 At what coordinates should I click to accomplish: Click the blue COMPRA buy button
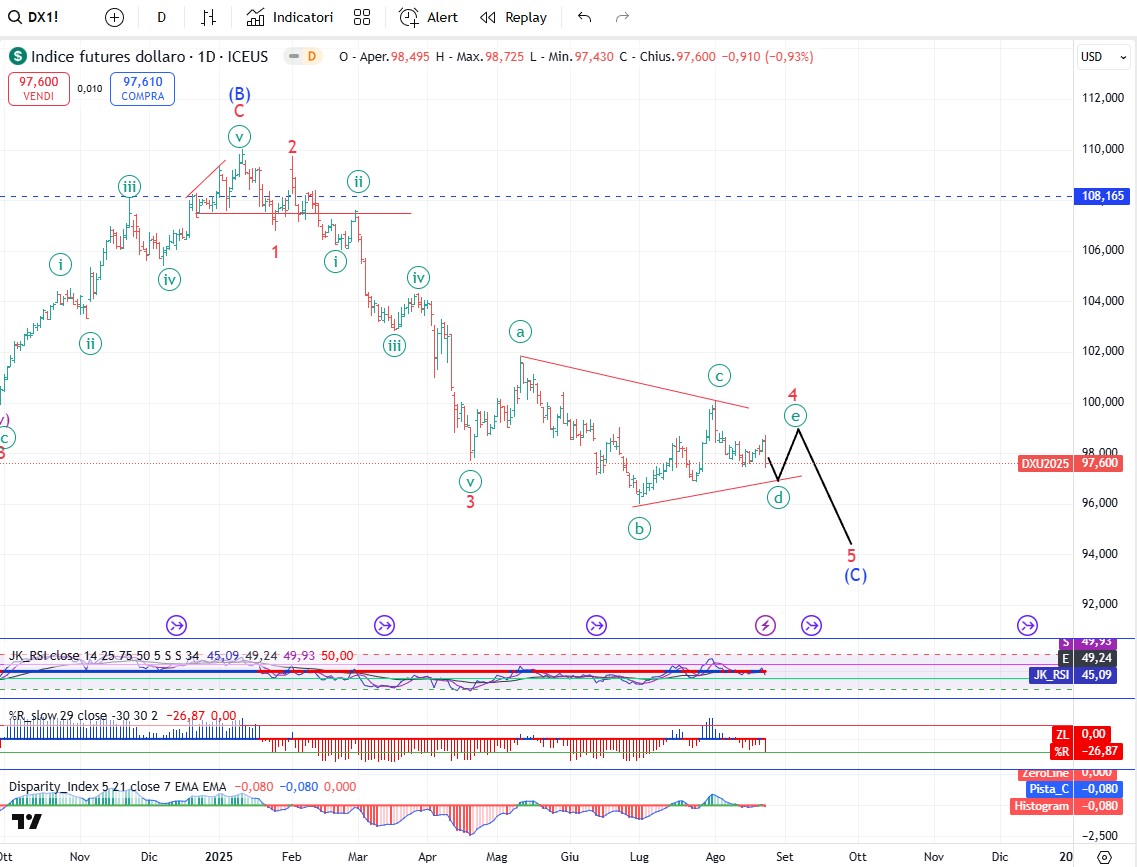coord(143,89)
